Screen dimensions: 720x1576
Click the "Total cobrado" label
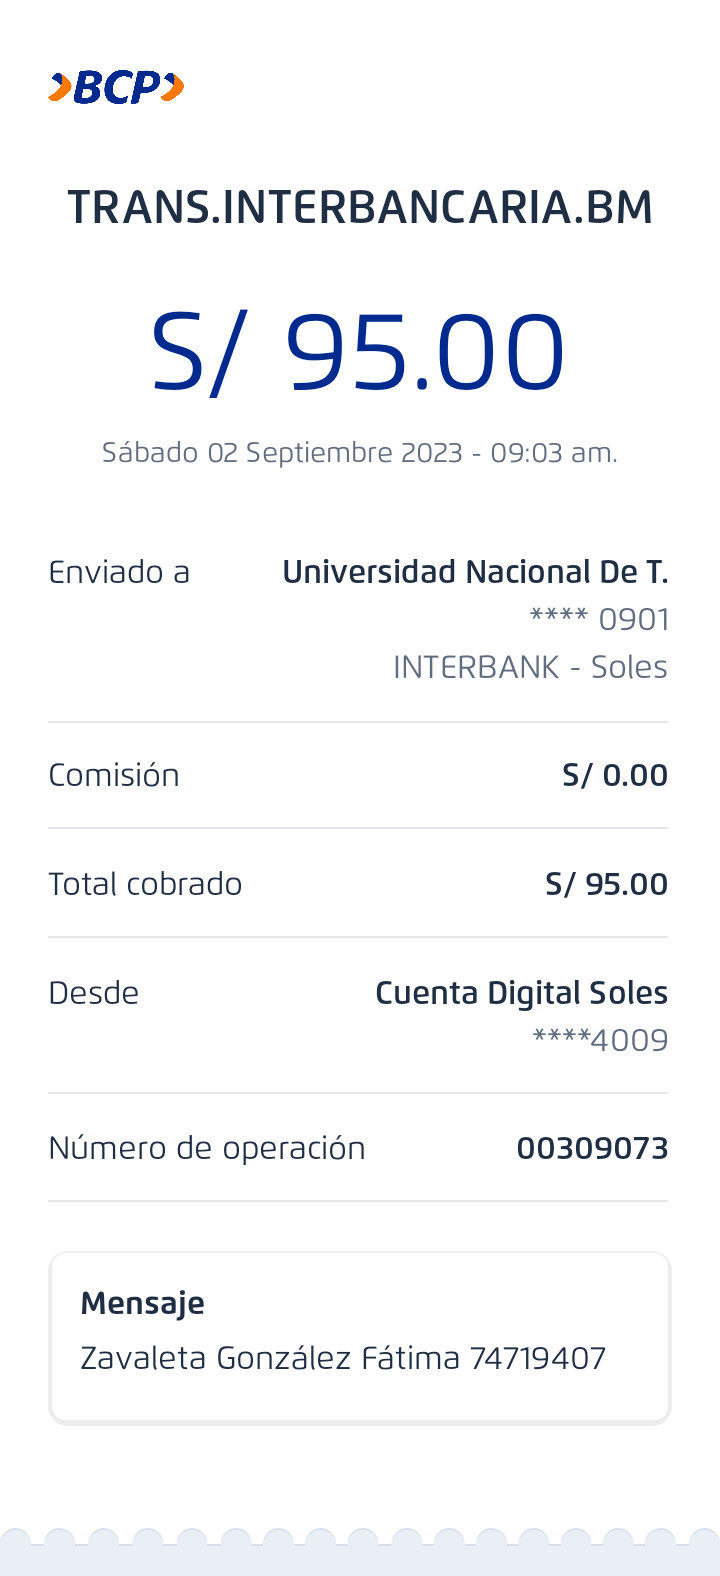pos(145,884)
